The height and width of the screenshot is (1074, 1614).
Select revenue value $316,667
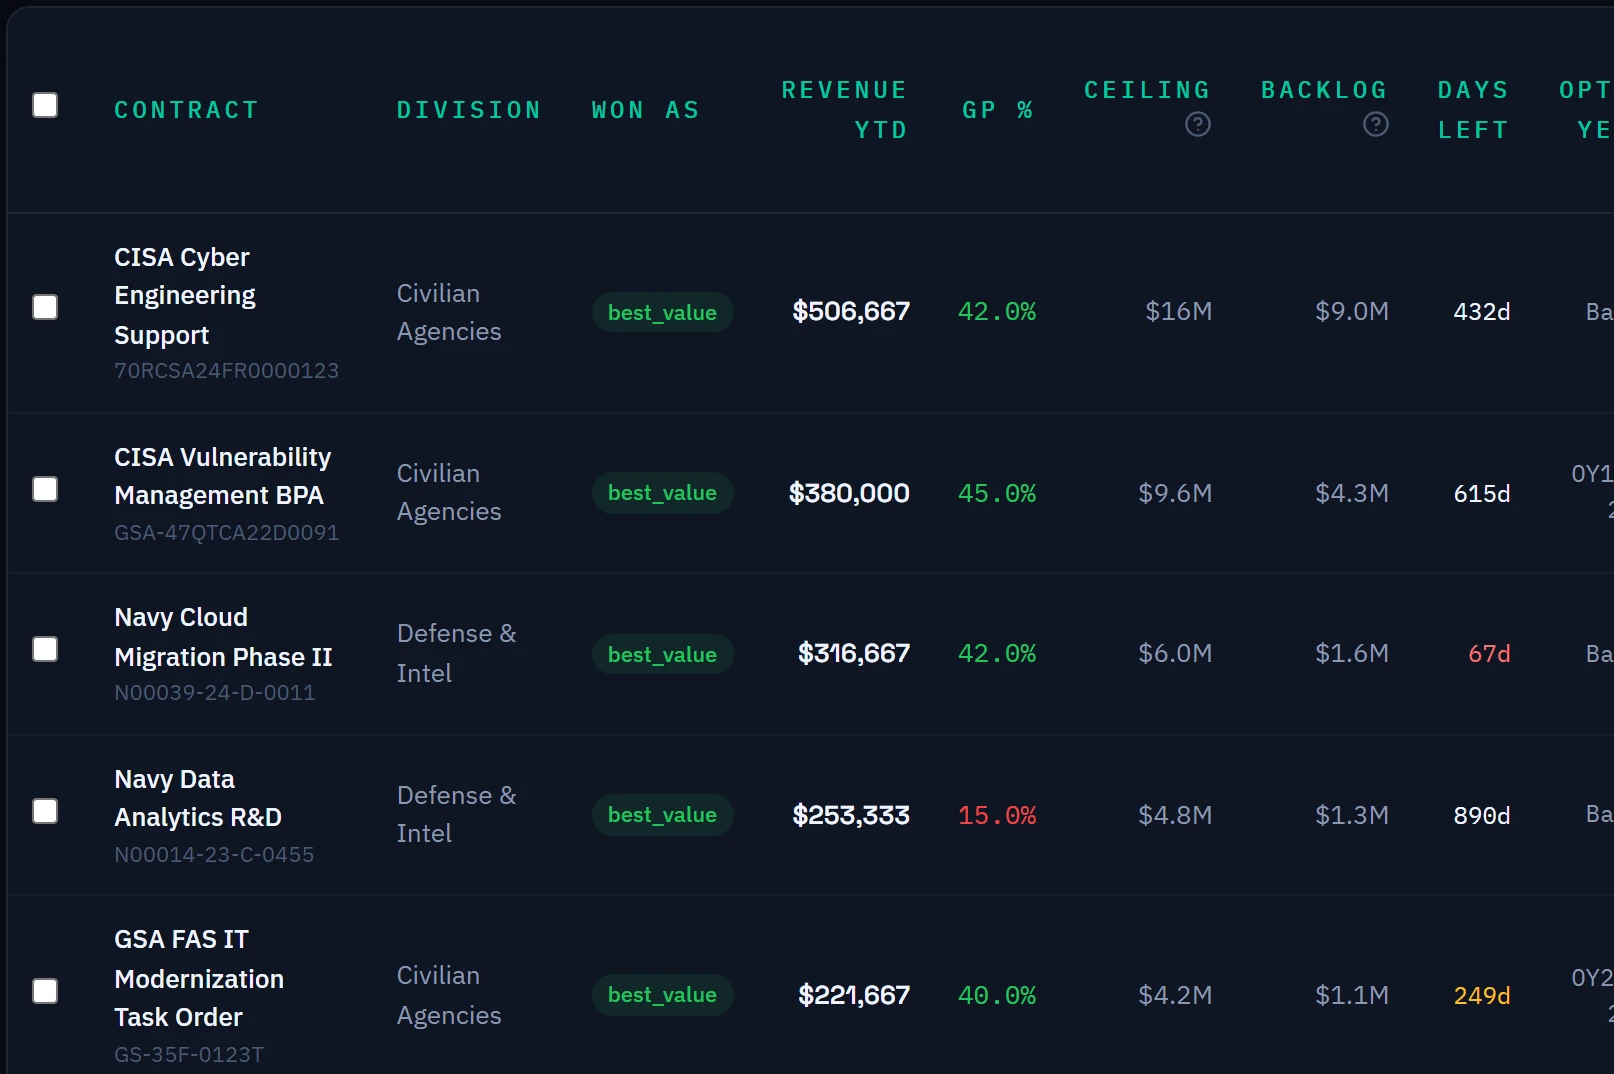[853, 654]
